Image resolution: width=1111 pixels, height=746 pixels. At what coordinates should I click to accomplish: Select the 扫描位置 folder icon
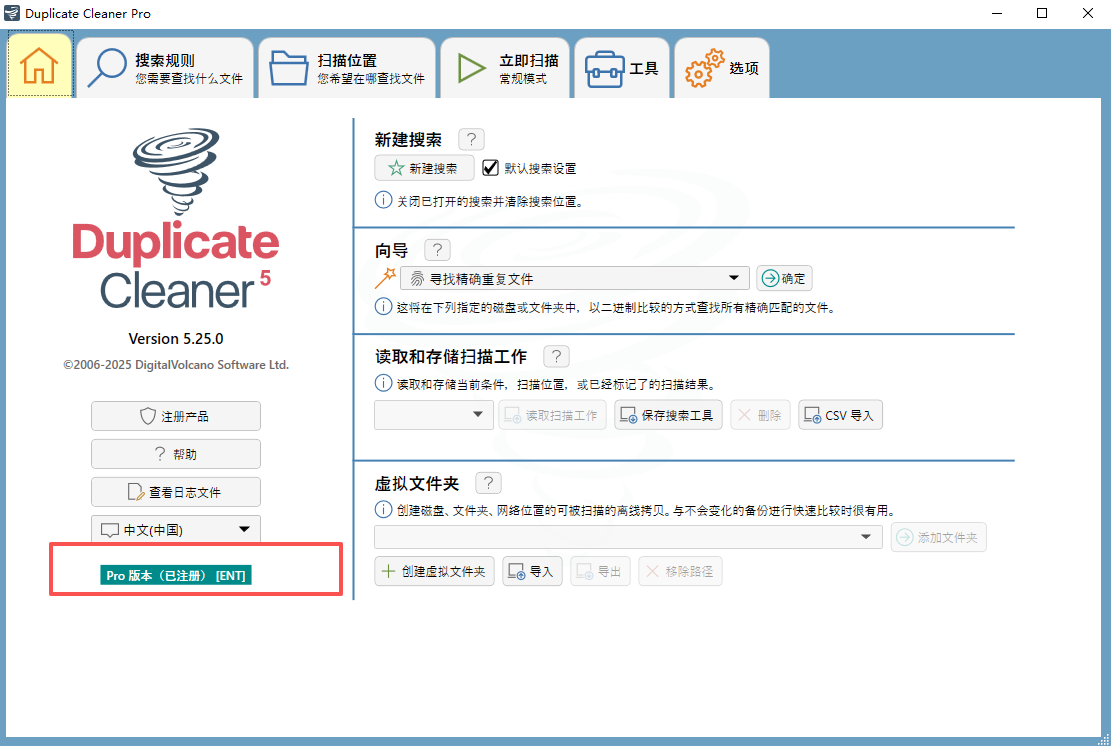pos(289,67)
